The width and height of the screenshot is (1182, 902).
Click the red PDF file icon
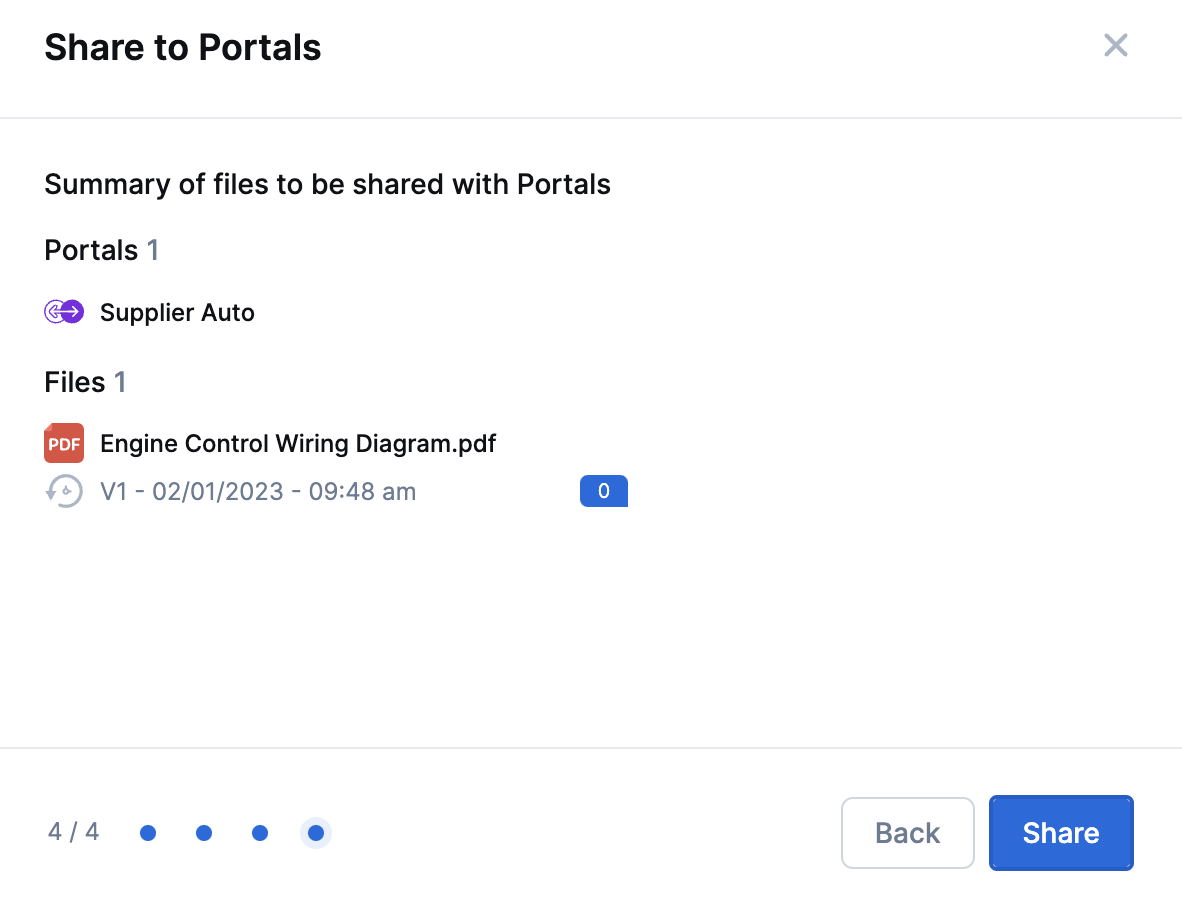click(64, 443)
